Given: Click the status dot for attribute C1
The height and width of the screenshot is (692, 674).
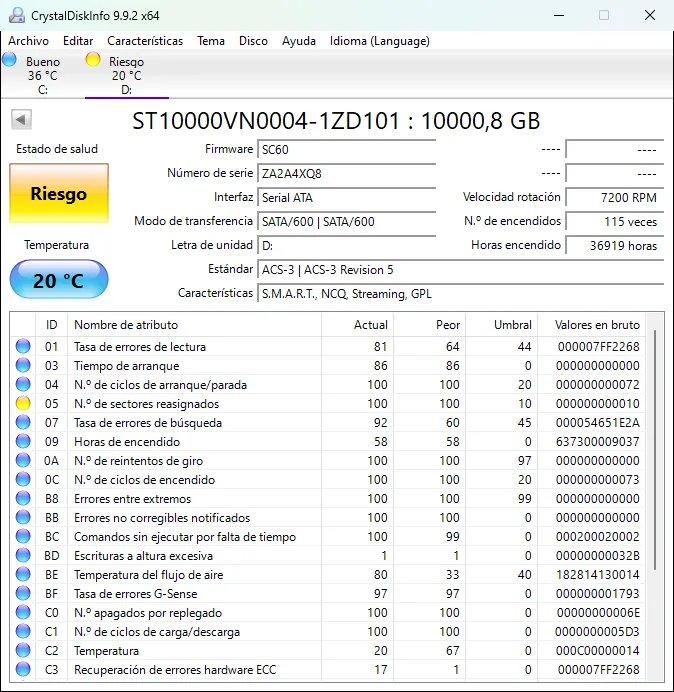Looking at the screenshot, I should click(23, 631).
